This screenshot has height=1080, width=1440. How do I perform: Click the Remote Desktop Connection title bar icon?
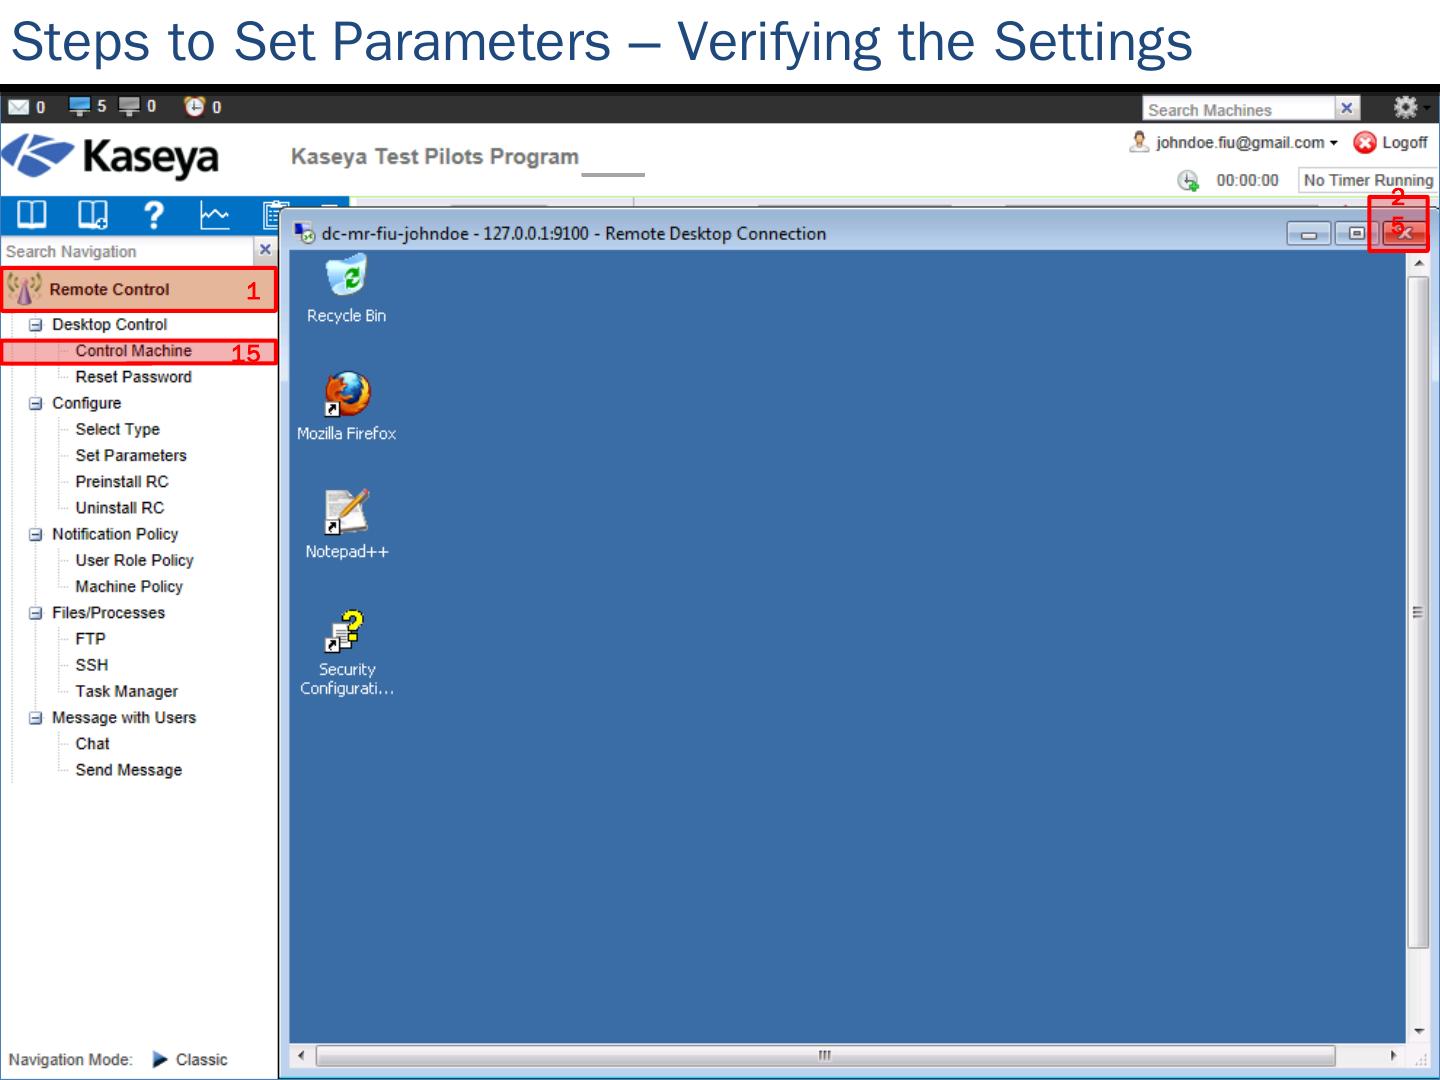tap(304, 234)
